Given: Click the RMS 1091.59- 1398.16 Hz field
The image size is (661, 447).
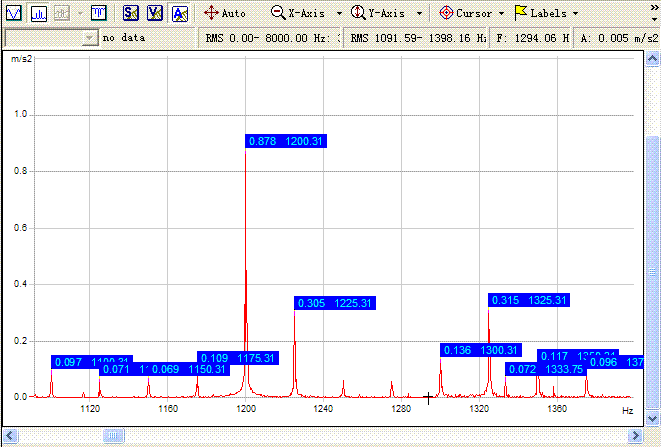Looking at the screenshot, I should pos(416,38).
